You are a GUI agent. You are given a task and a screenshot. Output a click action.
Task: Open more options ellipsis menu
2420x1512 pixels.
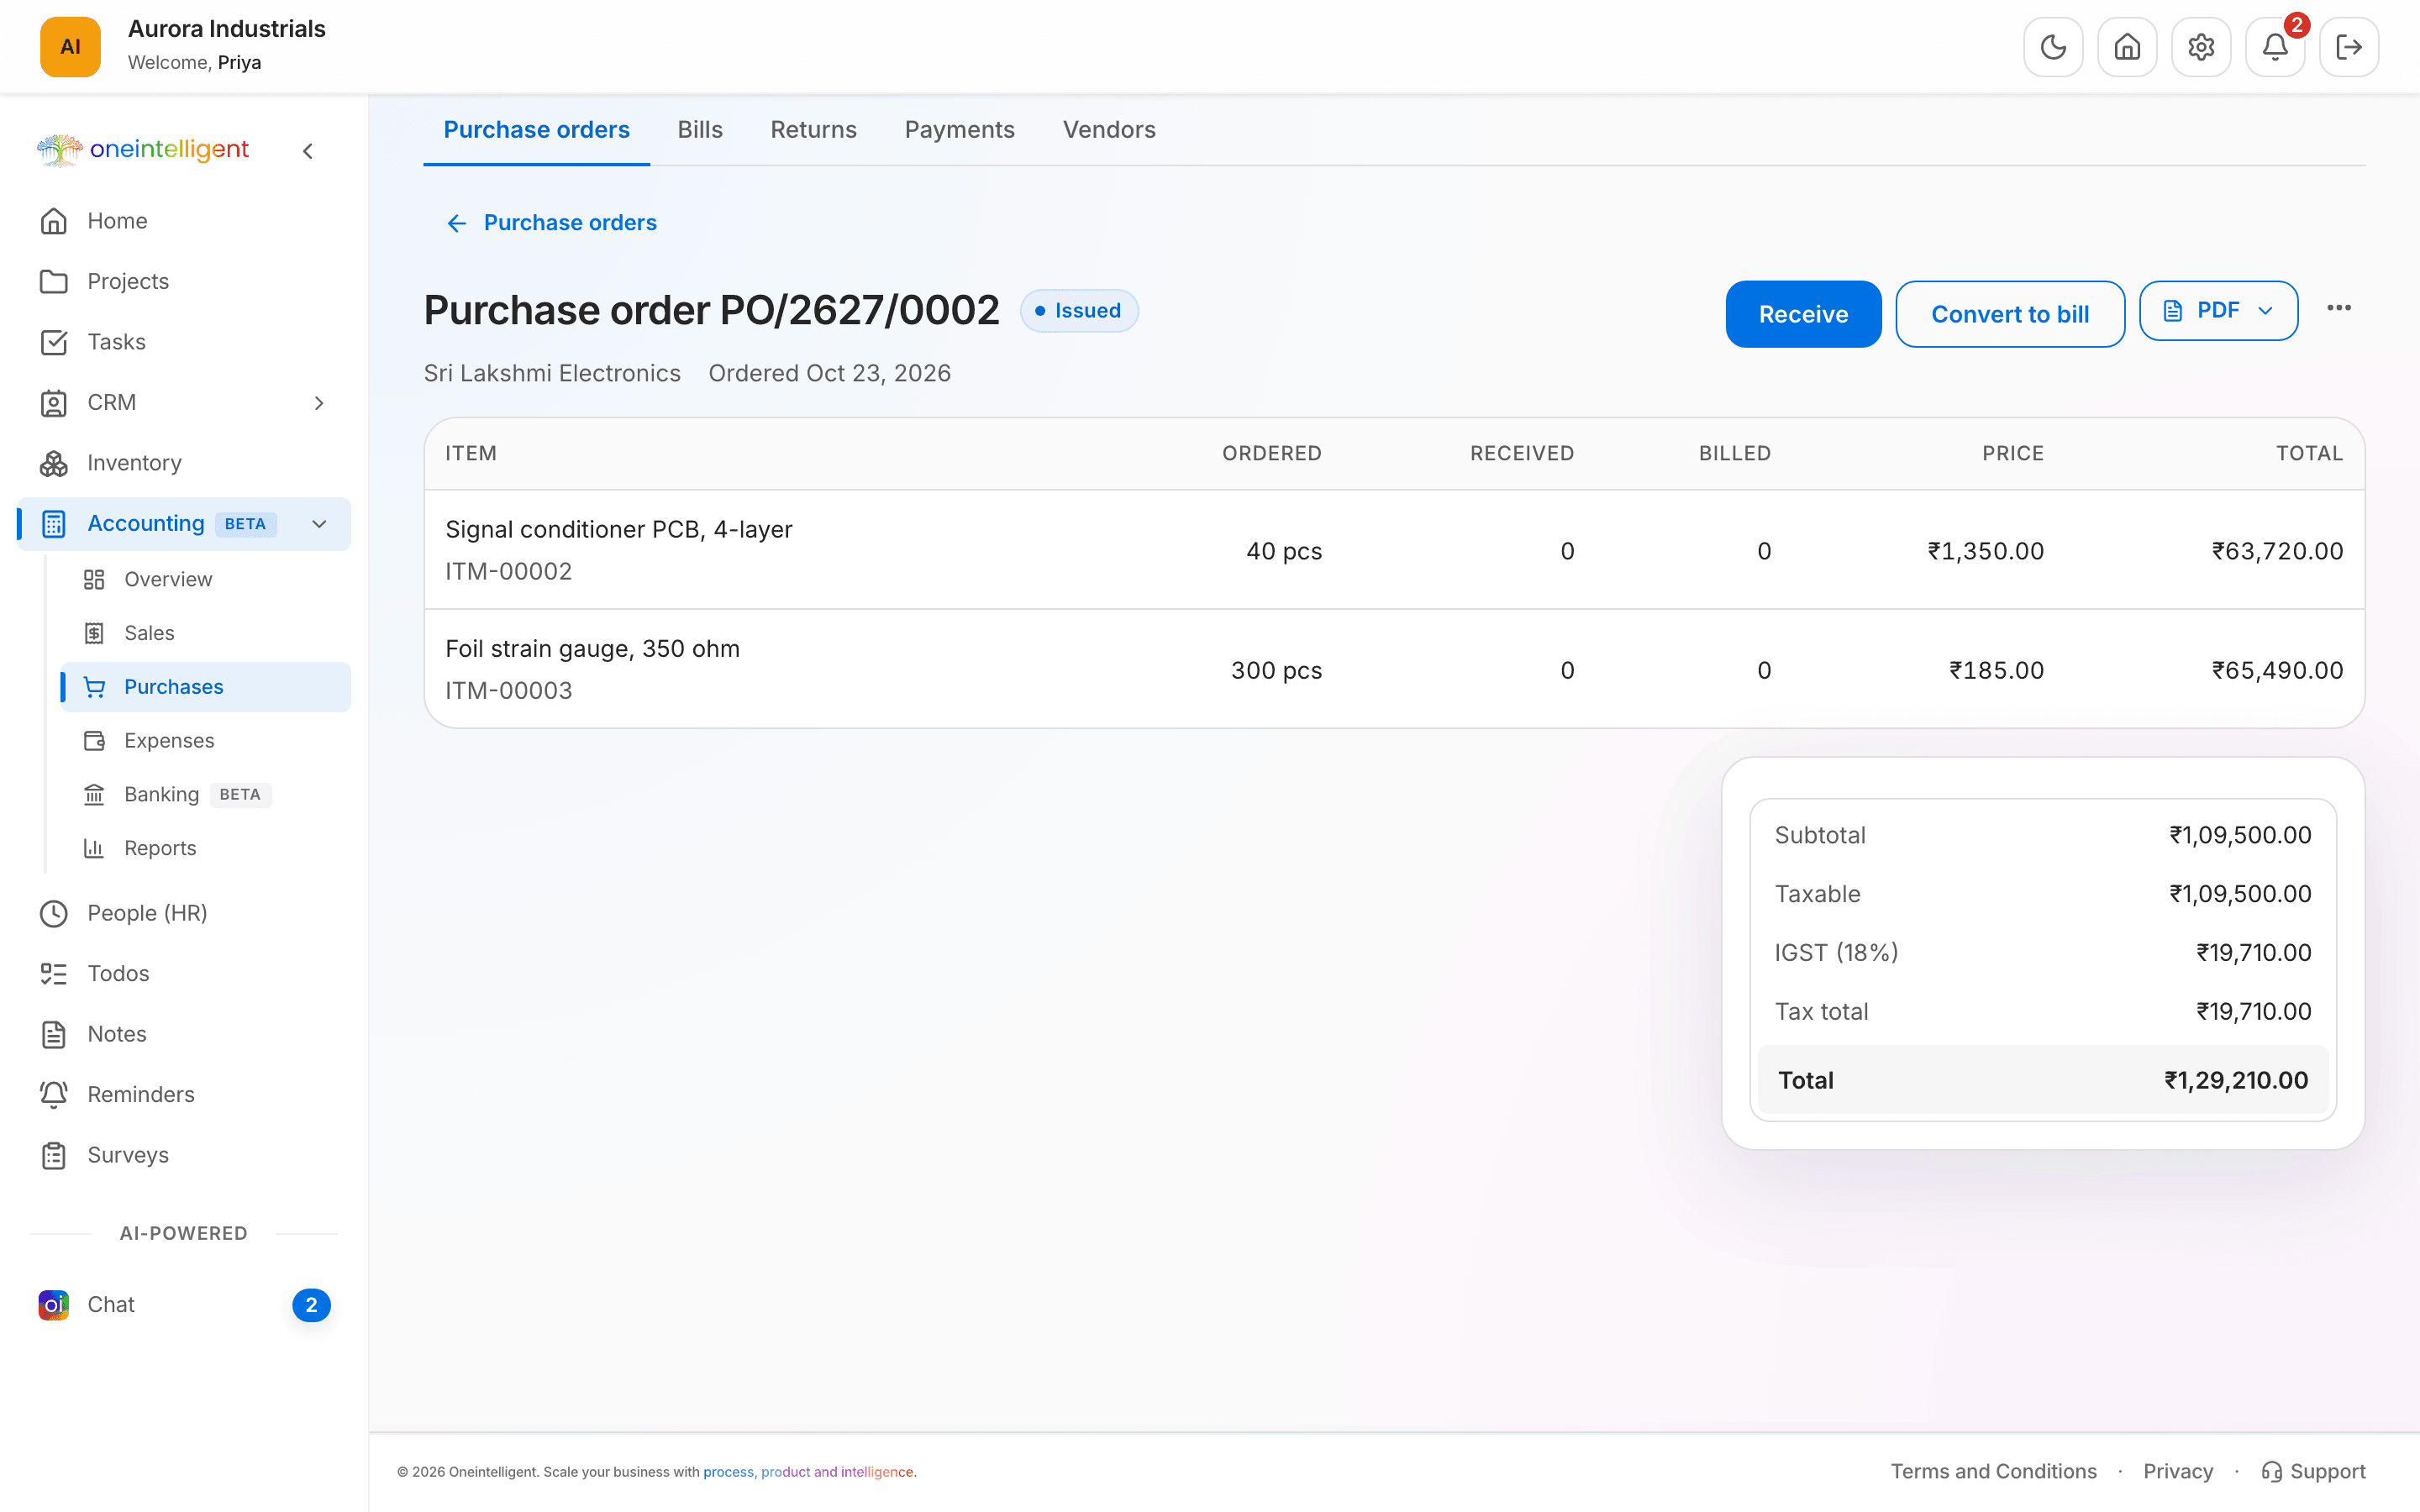(2339, 308)
